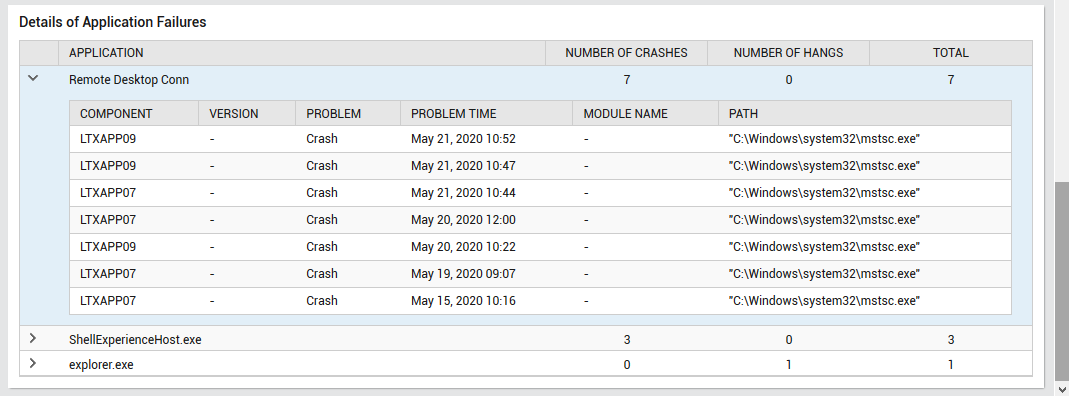
Task: Select the ShellExperienceHost.exe application name
Action: [135, 339]
